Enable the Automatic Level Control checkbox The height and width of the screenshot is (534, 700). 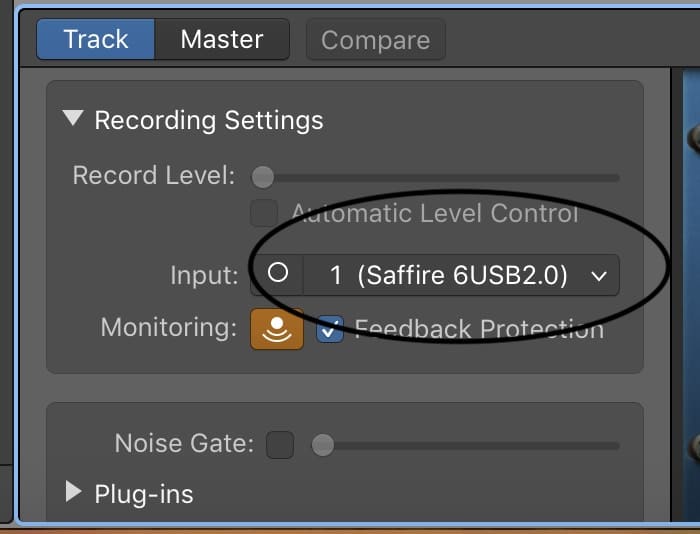264,213
